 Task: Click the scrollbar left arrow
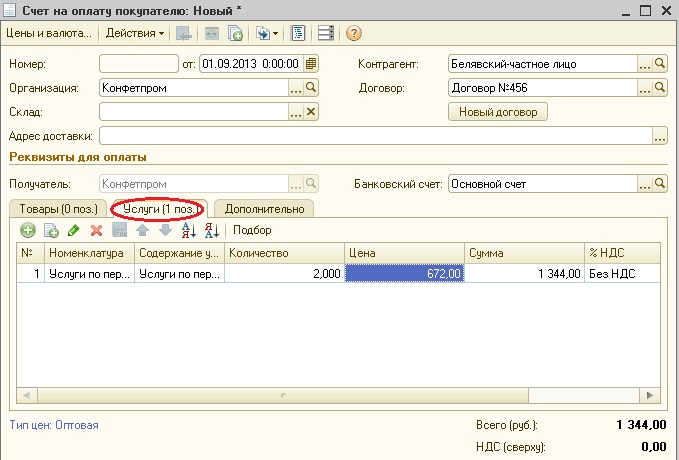(27, 395)
